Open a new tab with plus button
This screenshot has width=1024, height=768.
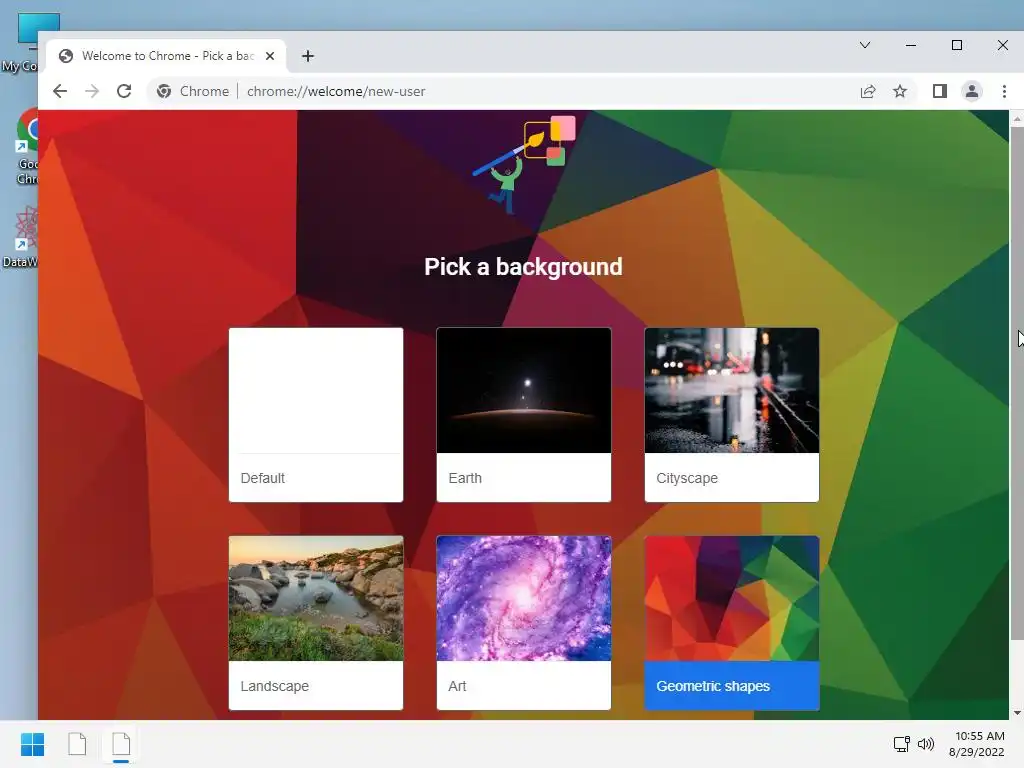coord(308,56)
